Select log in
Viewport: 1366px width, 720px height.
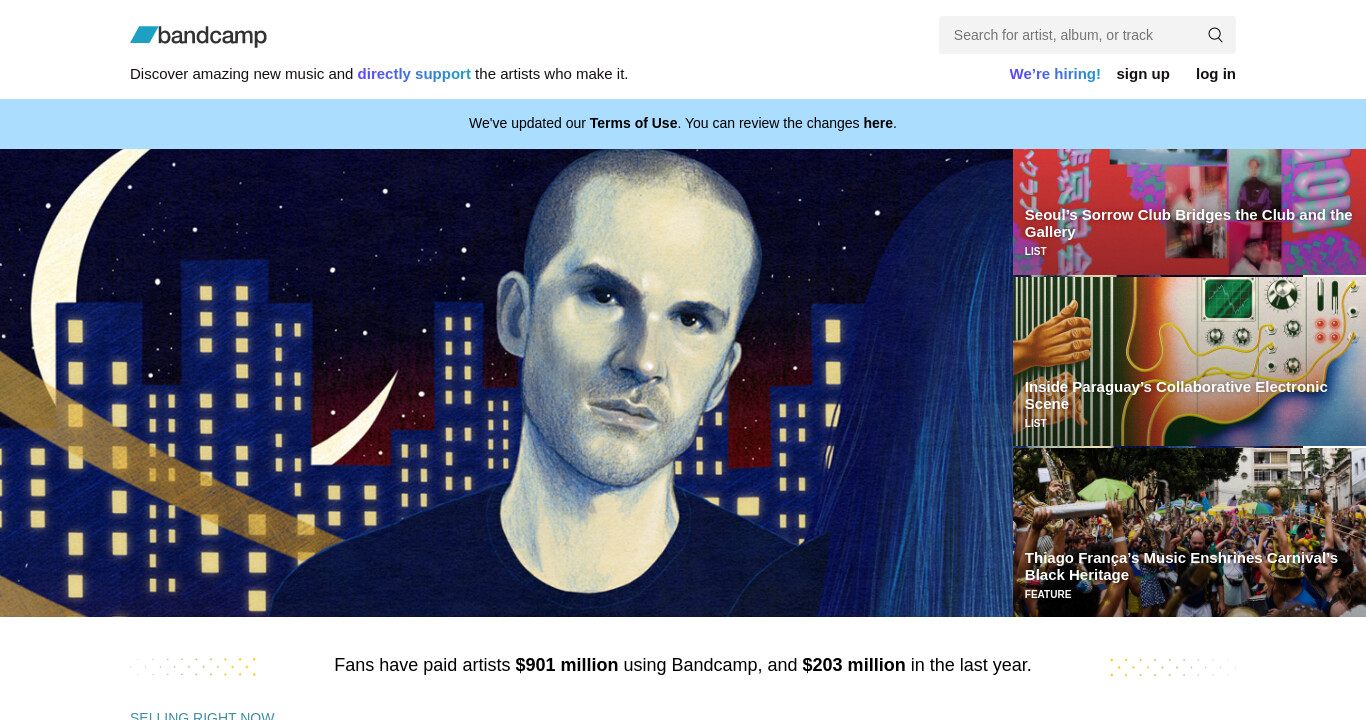tap(1216, 74)
